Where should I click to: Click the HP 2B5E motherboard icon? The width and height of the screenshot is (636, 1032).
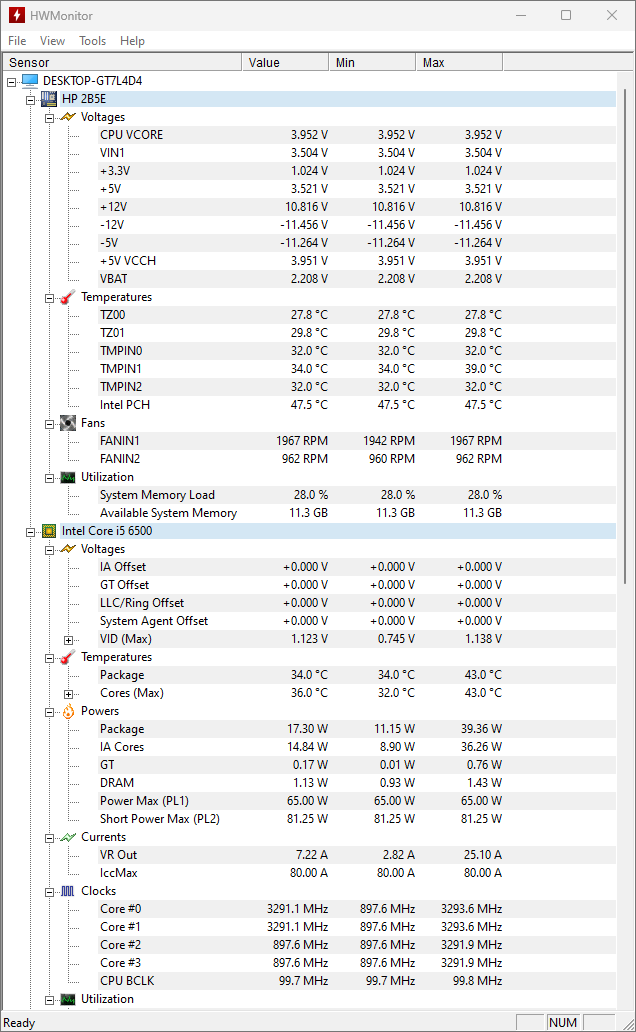tap(49, 99)
